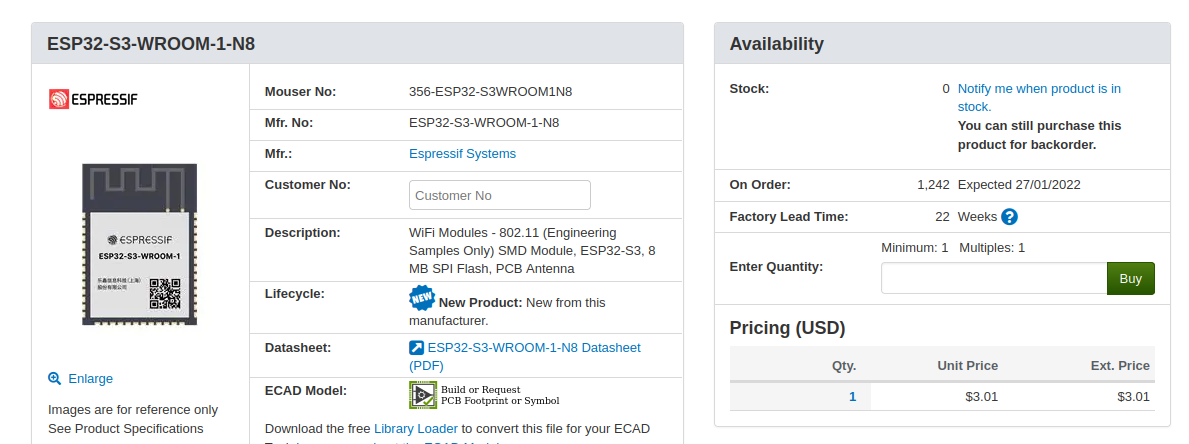This screenshot has width=1189, height=444.
Task: Click Images are for reference only note
Action: (133, 410)
